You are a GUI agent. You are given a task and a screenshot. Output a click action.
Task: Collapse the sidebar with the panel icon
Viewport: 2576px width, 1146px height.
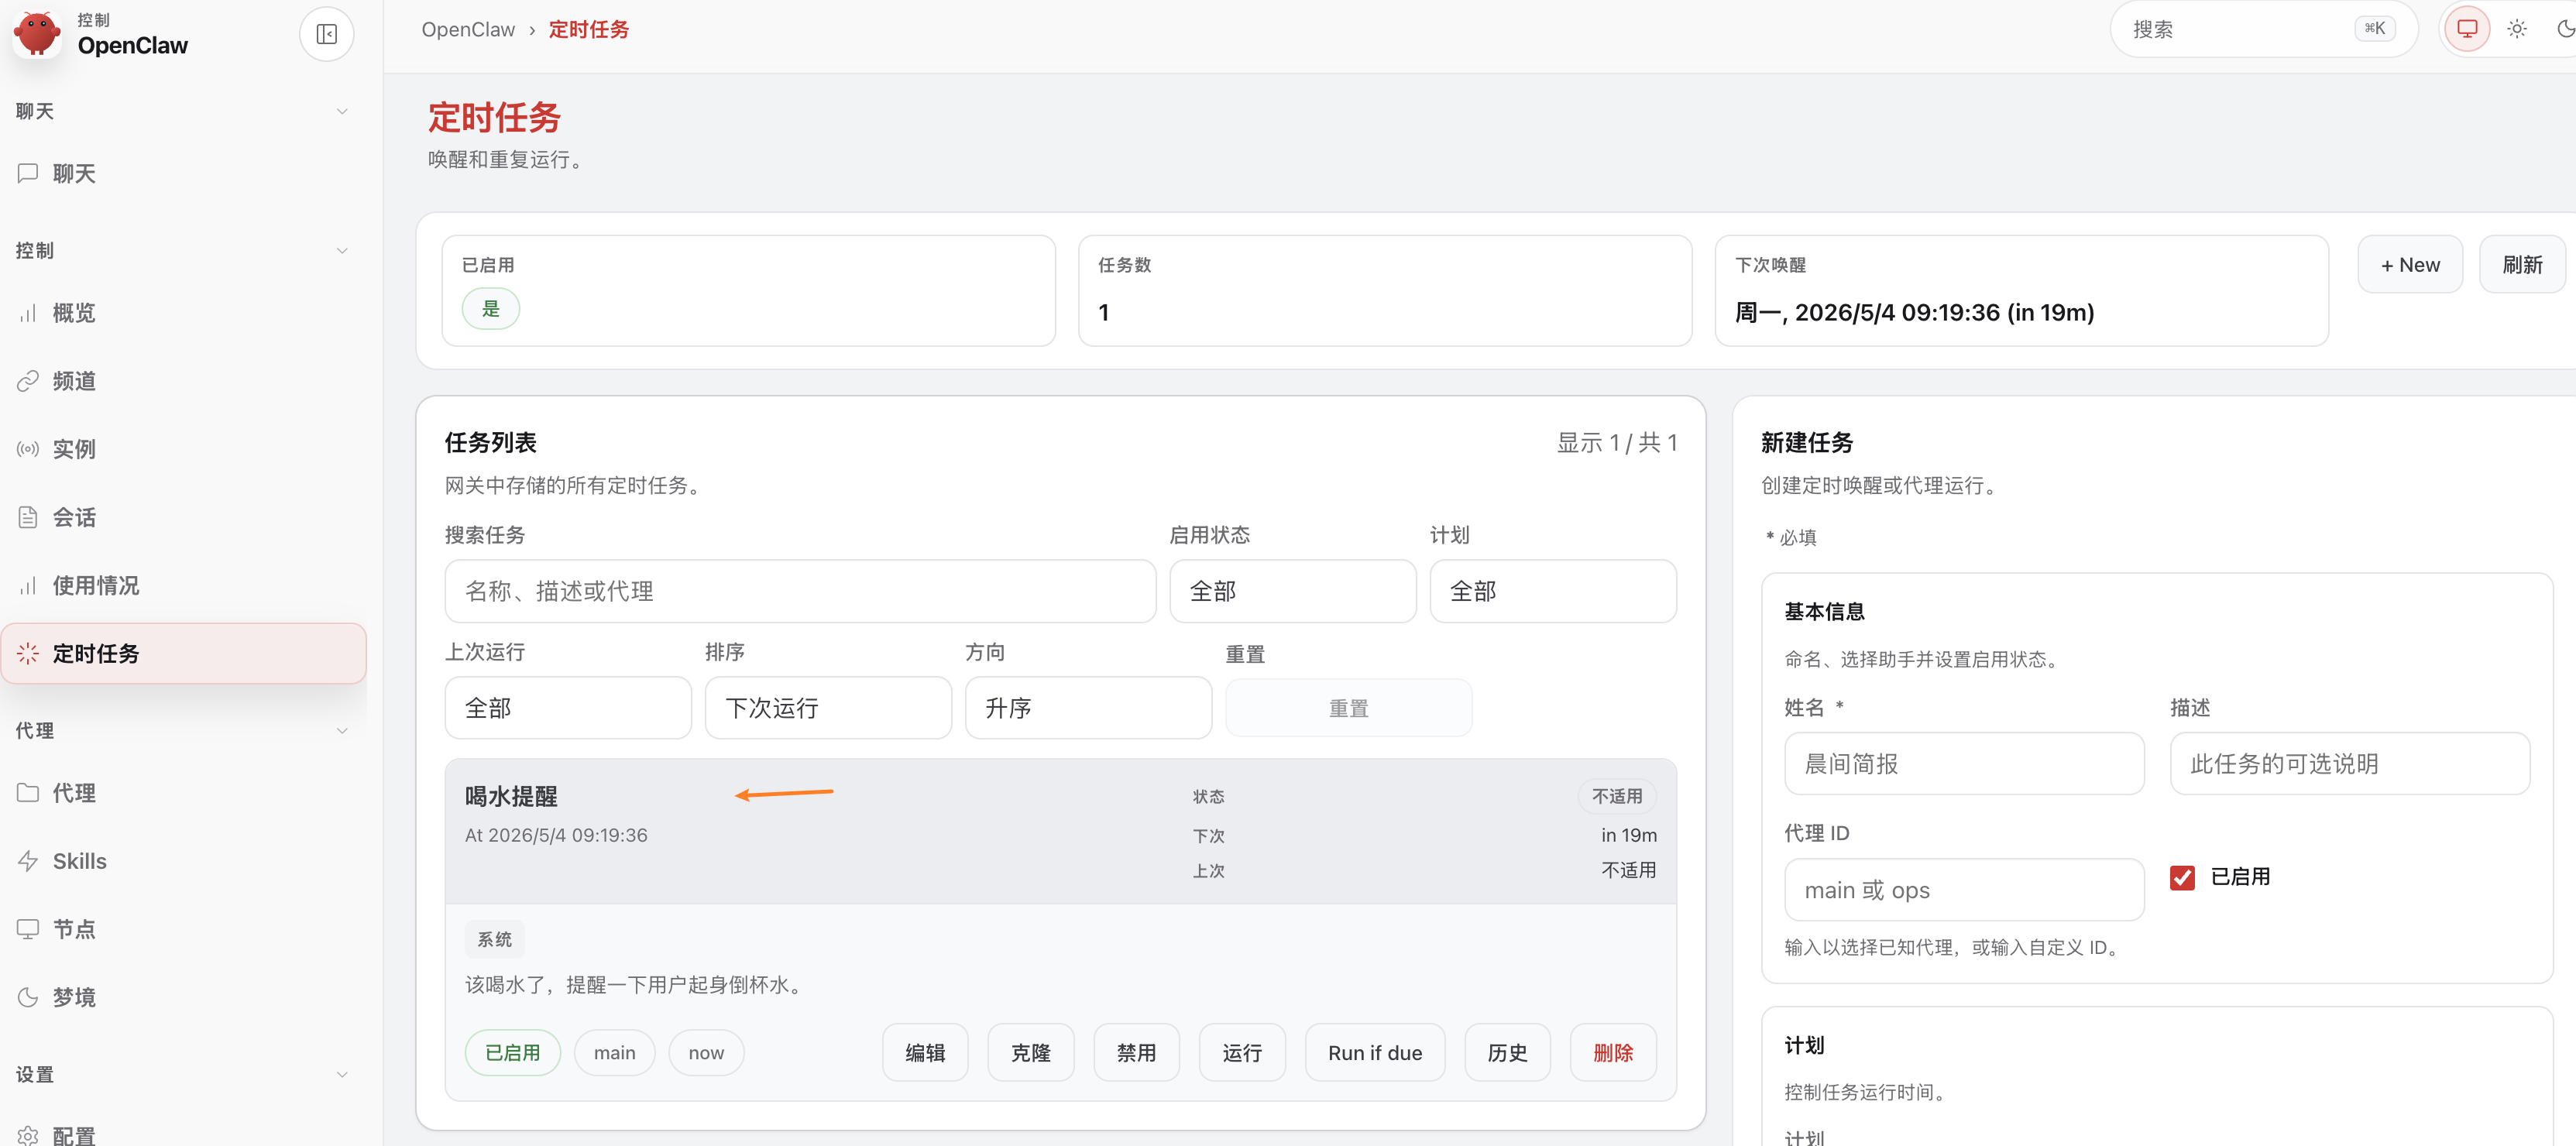pyautogui.click(x=327, y=34)
